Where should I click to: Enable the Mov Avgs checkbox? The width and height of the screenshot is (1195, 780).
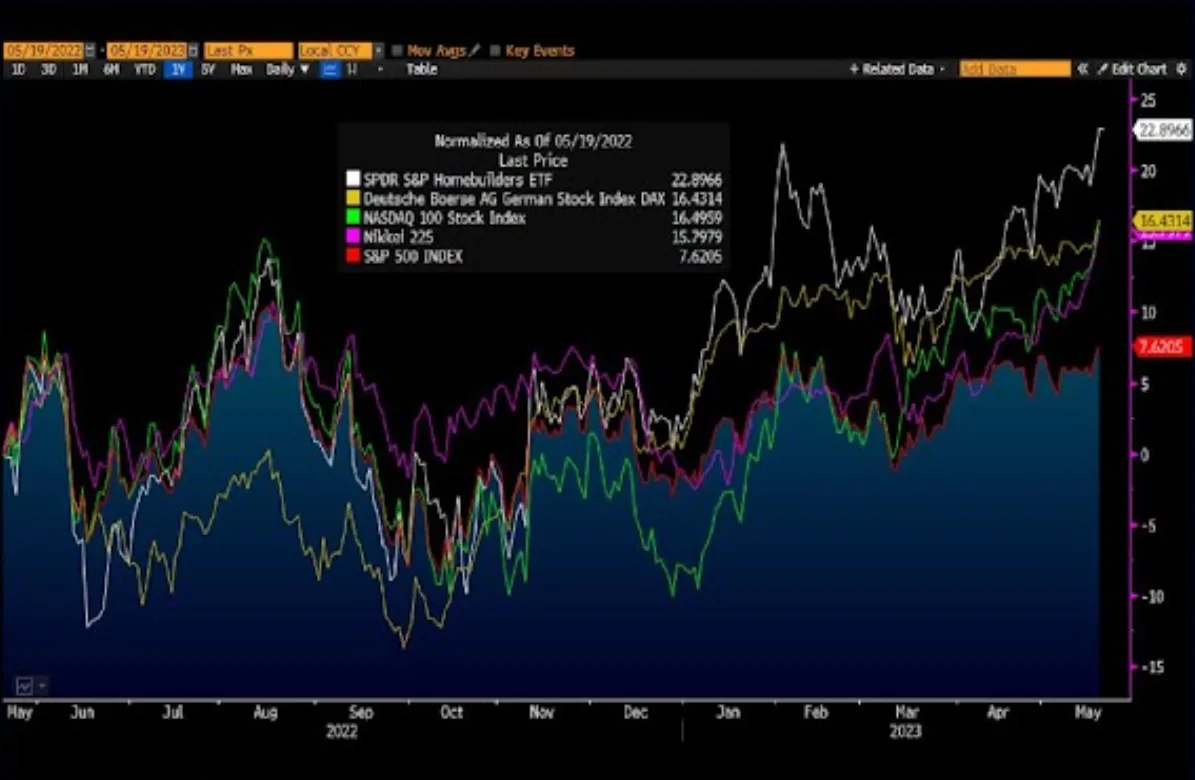pyautogui.click(x=397, y=51)
